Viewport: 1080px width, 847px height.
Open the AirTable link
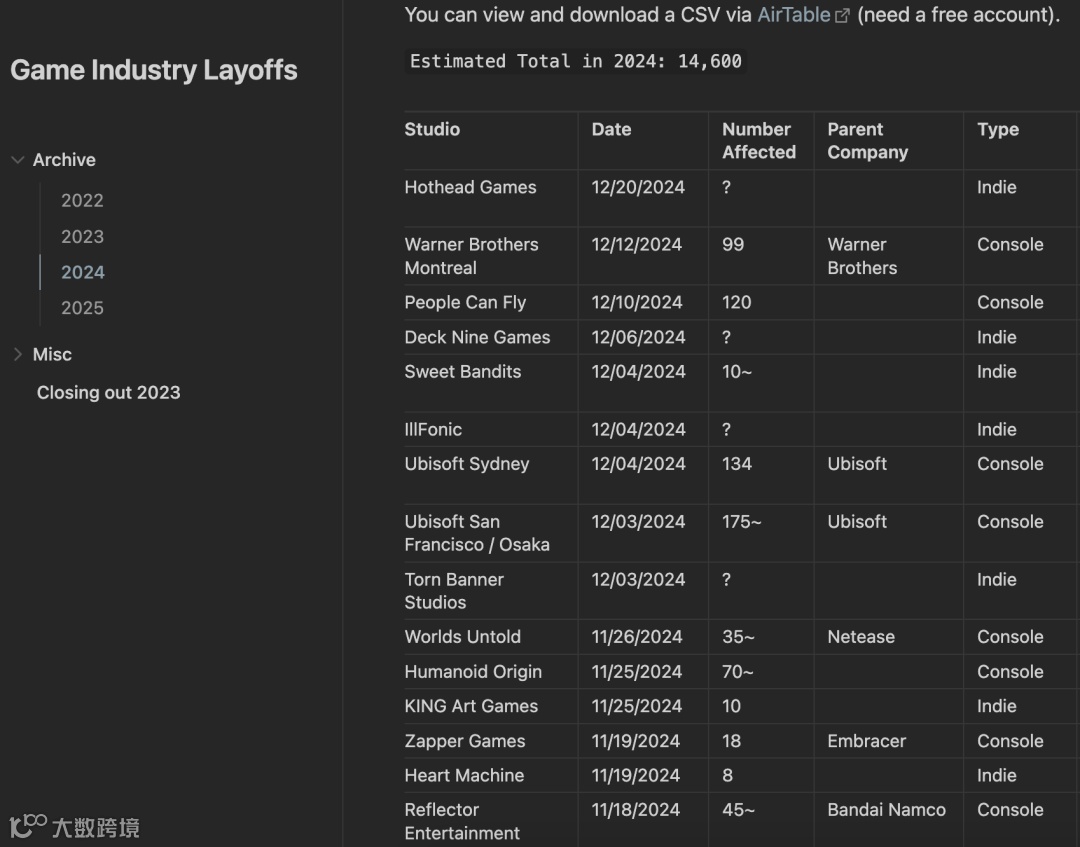point(793,15)
